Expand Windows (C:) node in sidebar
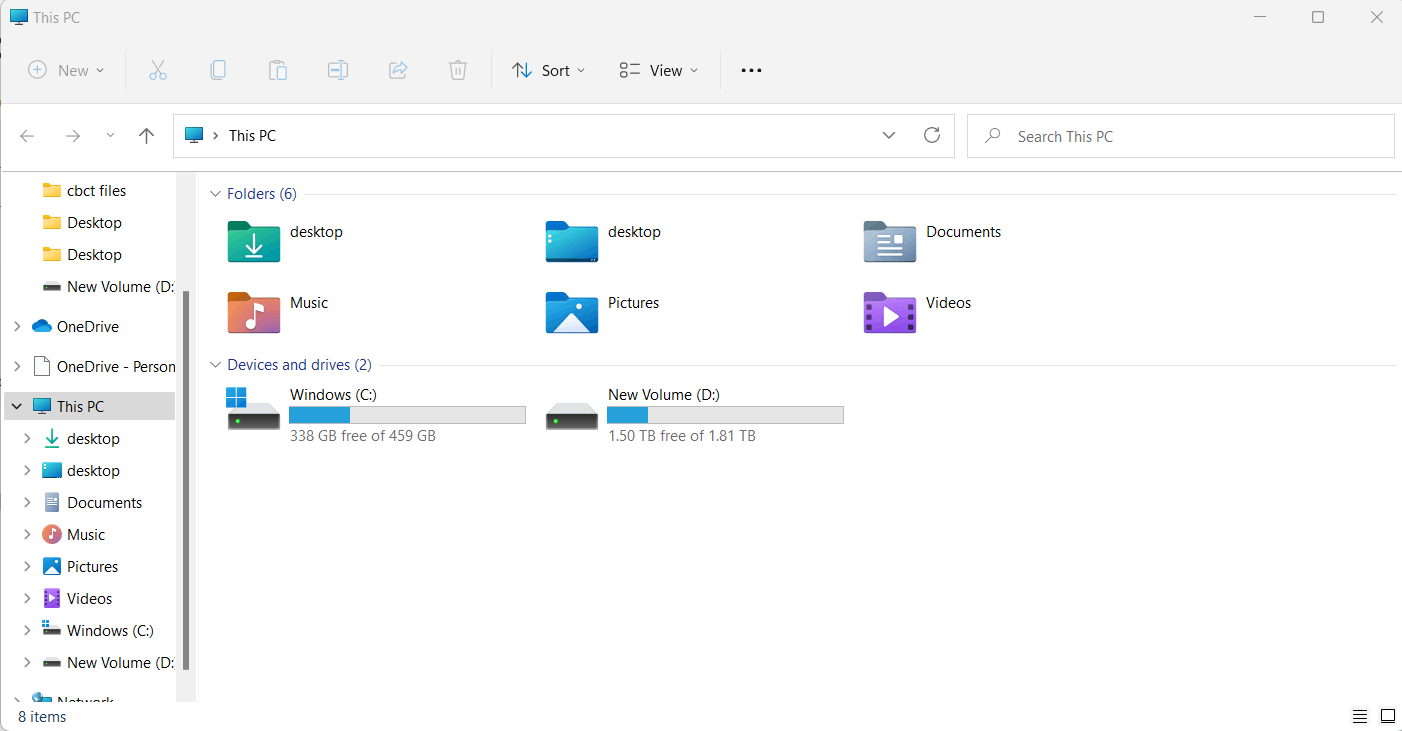 click(27, 630)
